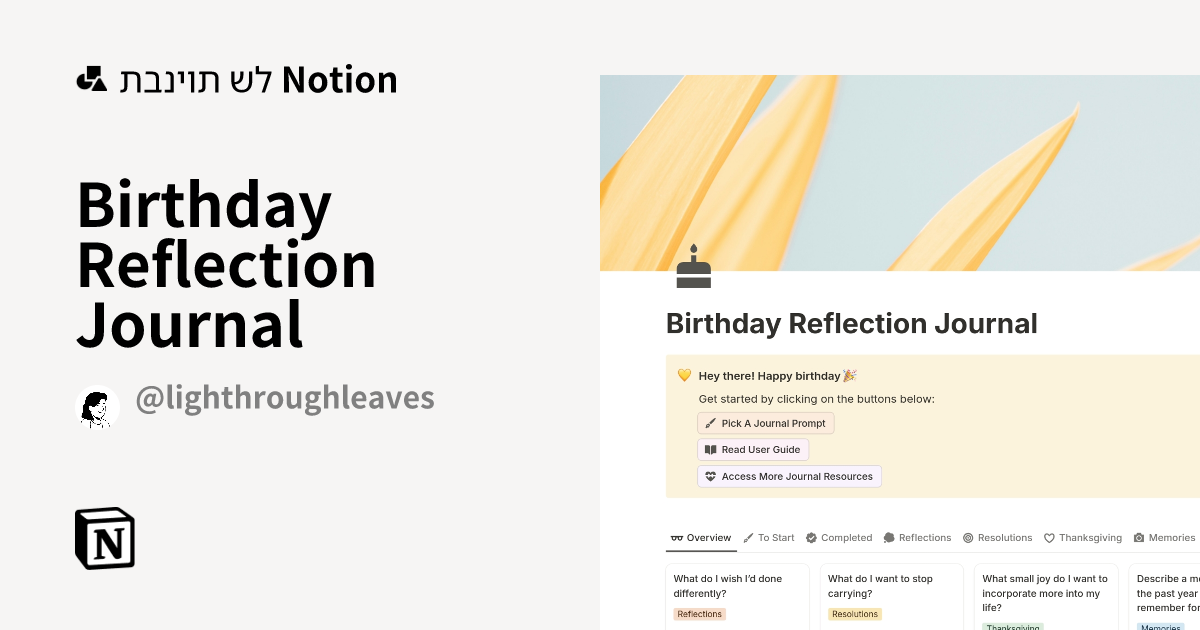This screenshot has width=1200, height=630.
Task: Open the Read User Guide button
Action: tap(753, 449)
